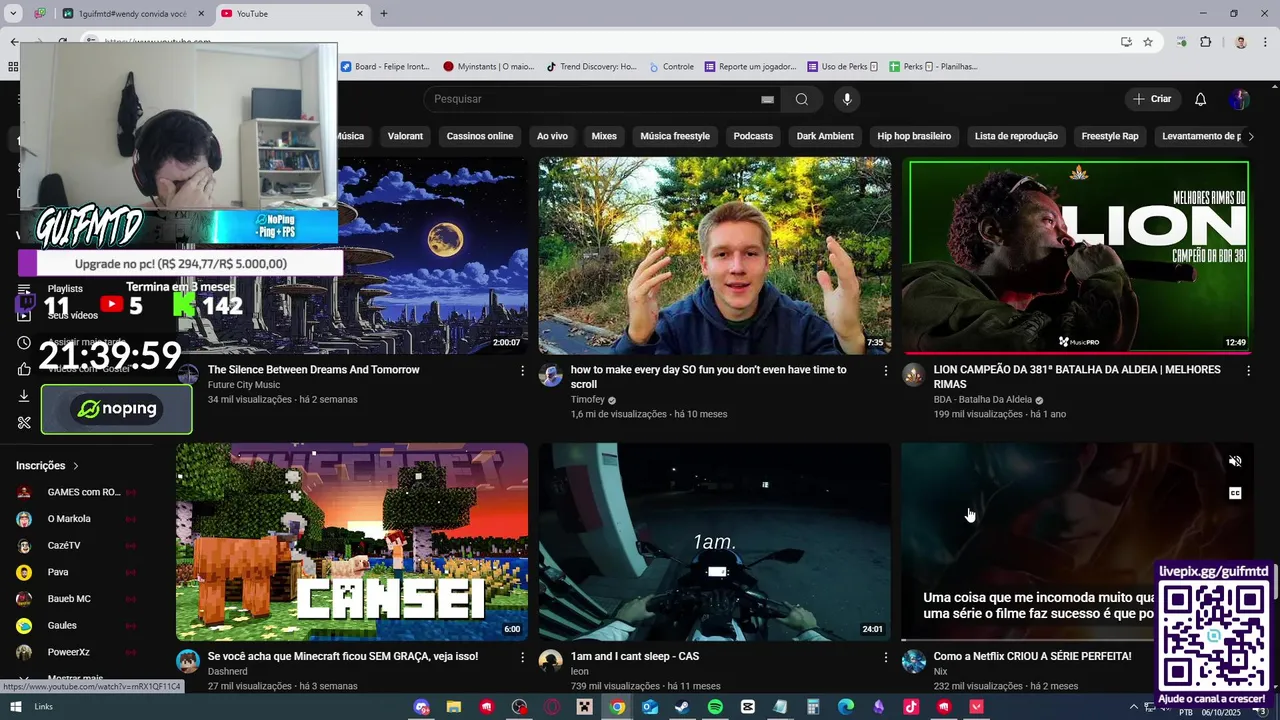Screen dimensions: 1280x720
Task: Open three-dot menu for 1am and I cant sleep
Action: click(885, 657)
